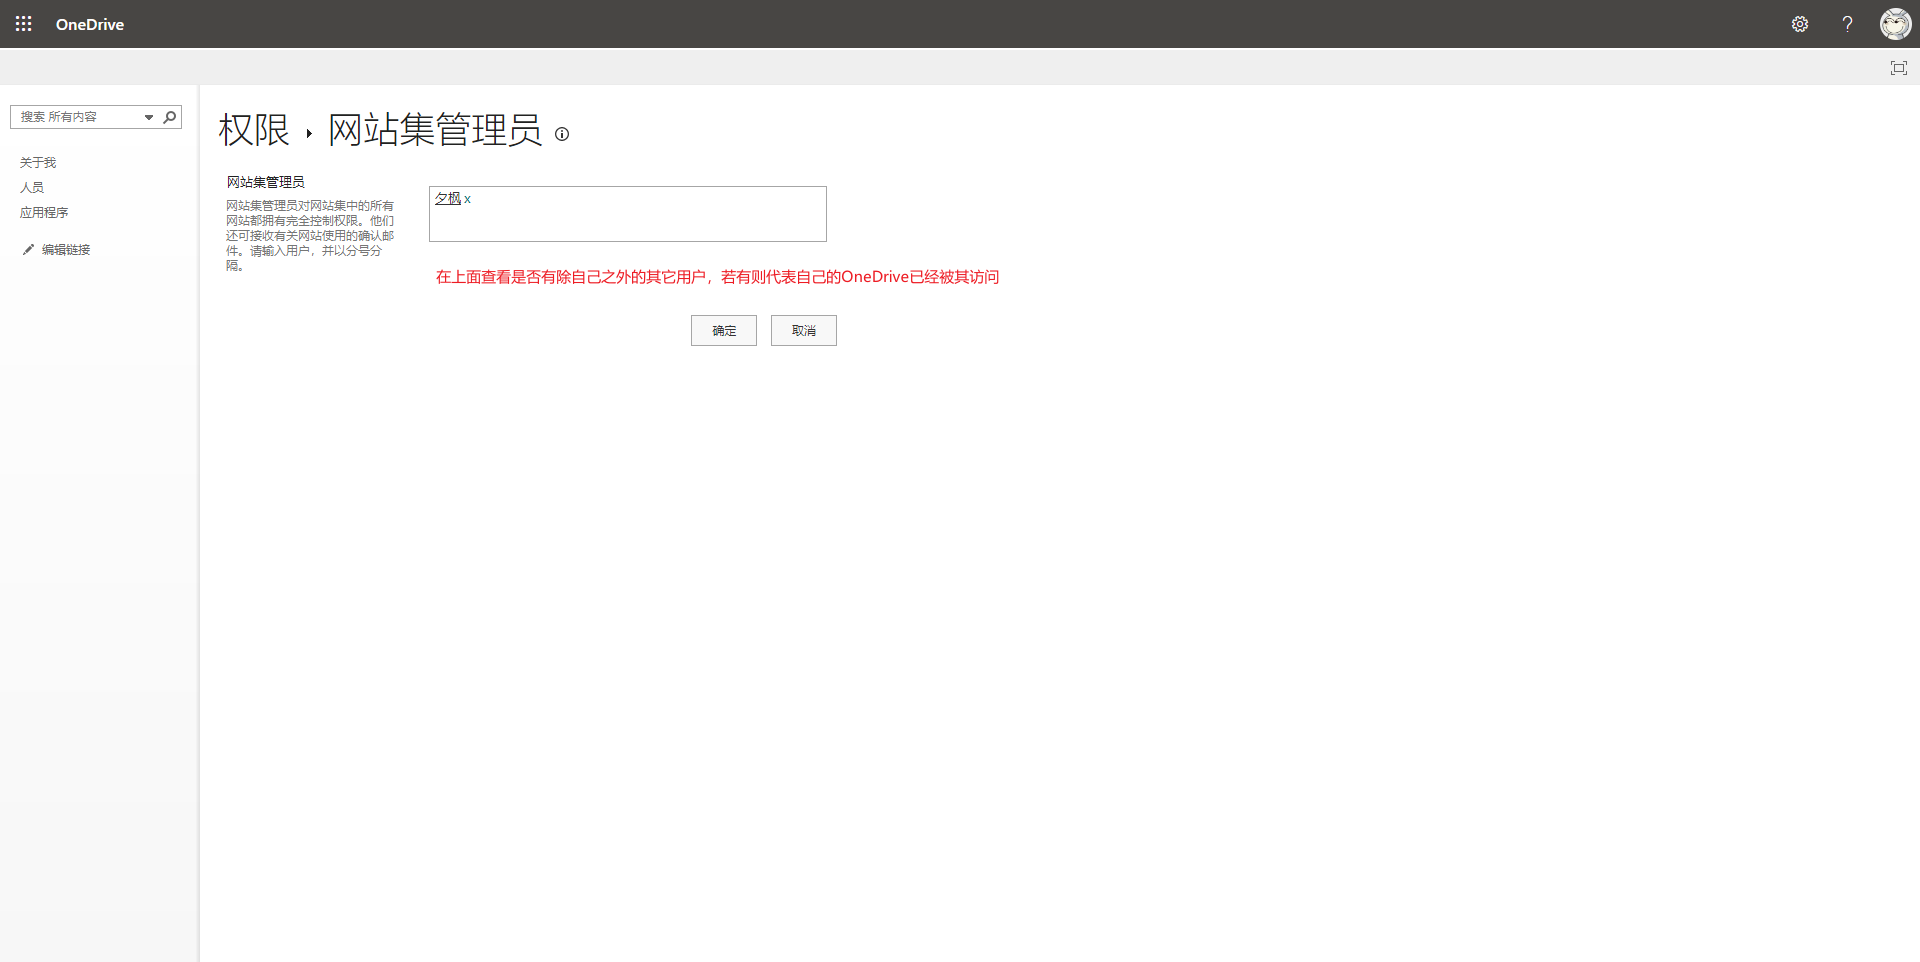Click the 取消 button
The image size is (1920, 962).
(803, 331)
